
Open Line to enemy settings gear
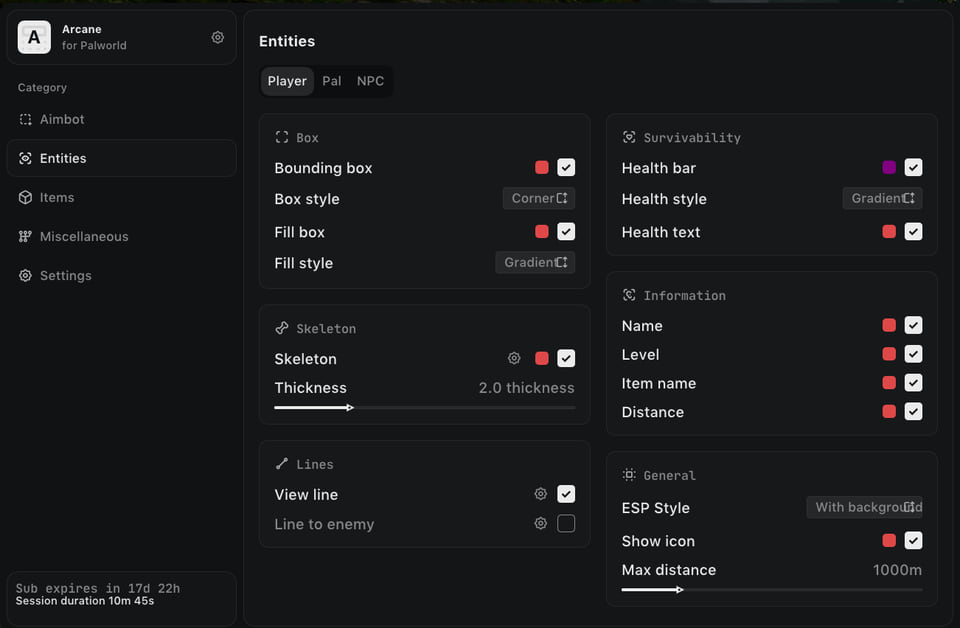point(541,523)
